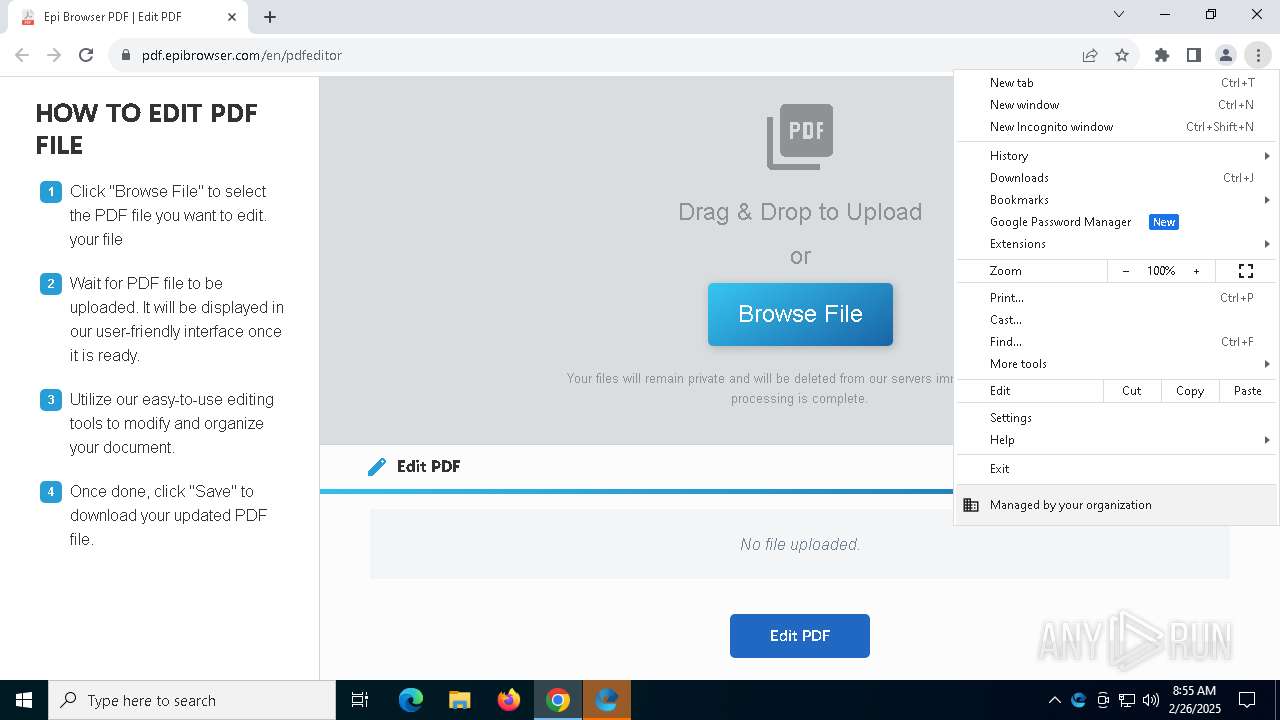Viewport: 1280px width, 720px height.
Task: Bookmark this page with star icon
Action: pos(1122,55)
